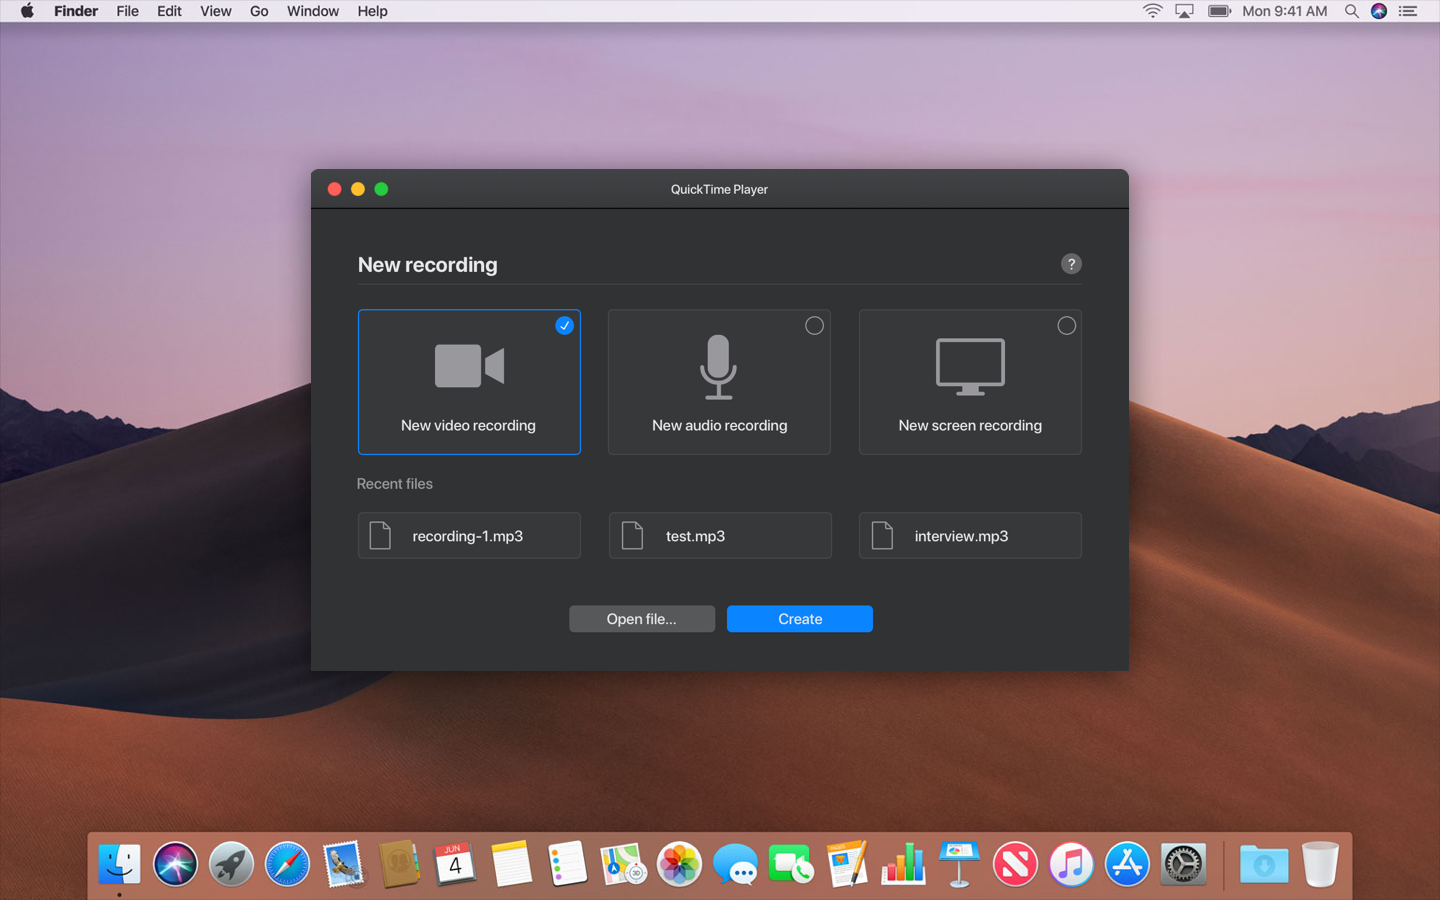Open System Preferences gear in Dock
Viewport: 1440px width, 900px height.
pyautogui.click(x=1183, y=864)
